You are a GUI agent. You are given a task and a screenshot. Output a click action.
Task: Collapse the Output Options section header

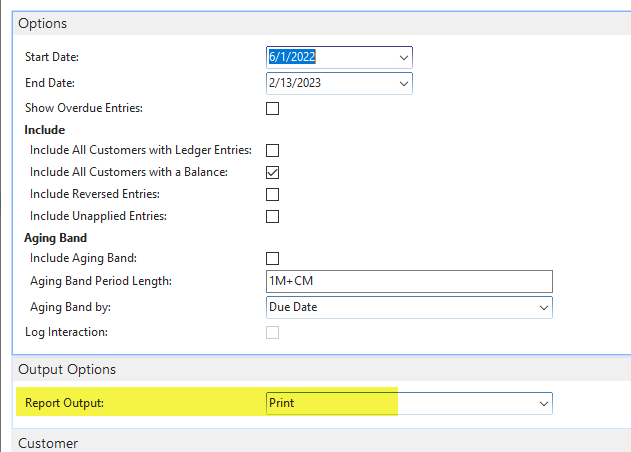click(x=67, y=370)
